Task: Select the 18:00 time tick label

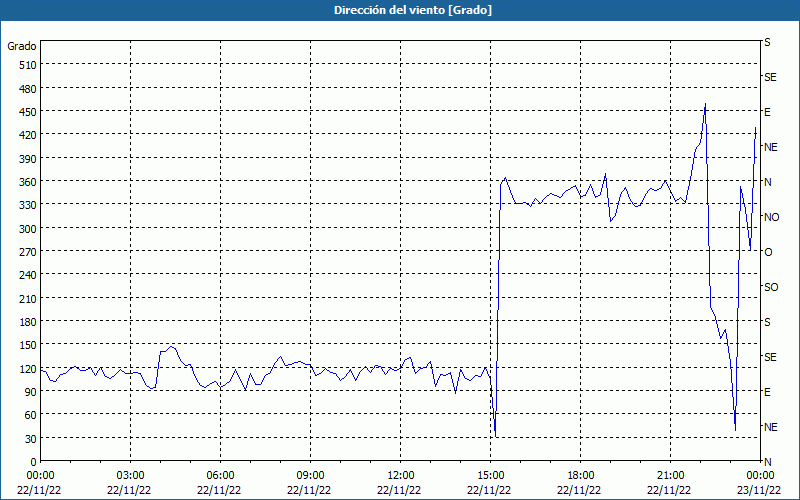Action: point(581,476)
